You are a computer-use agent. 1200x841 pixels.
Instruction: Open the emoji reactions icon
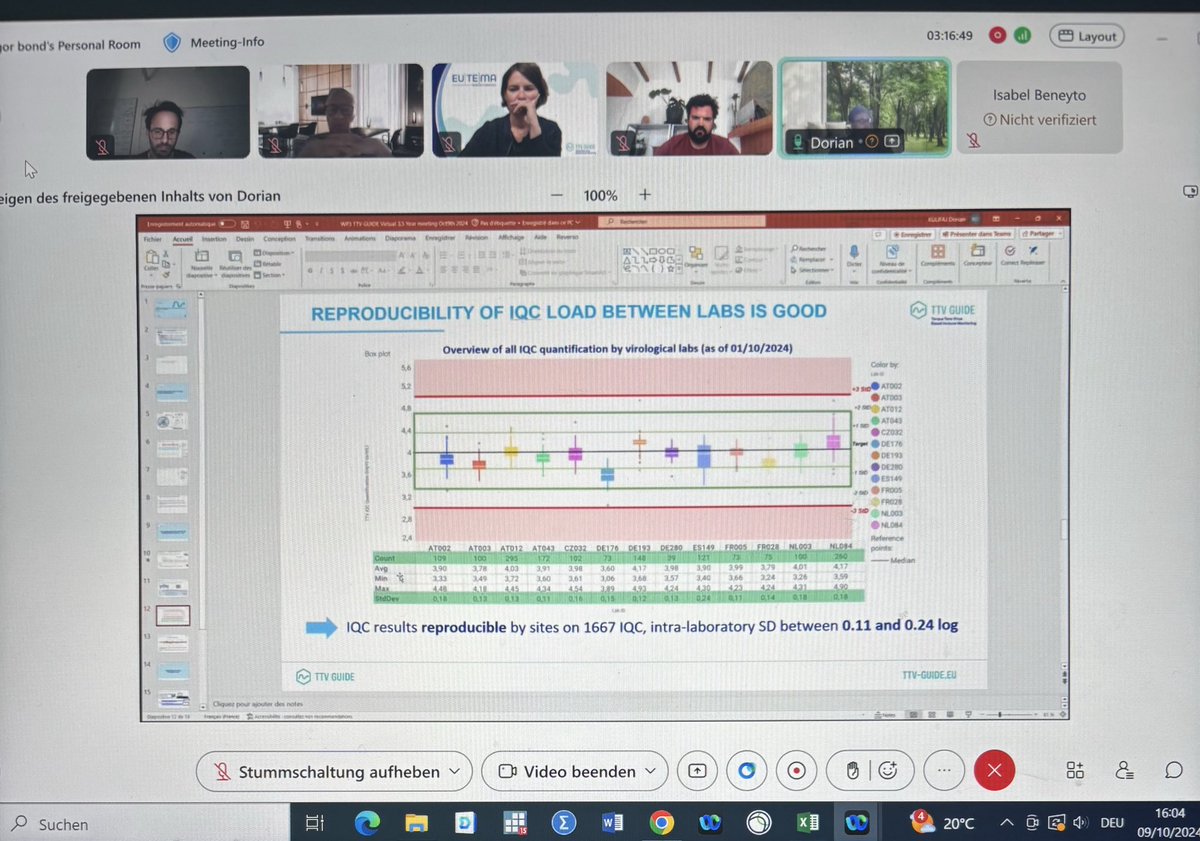(887, 771)
